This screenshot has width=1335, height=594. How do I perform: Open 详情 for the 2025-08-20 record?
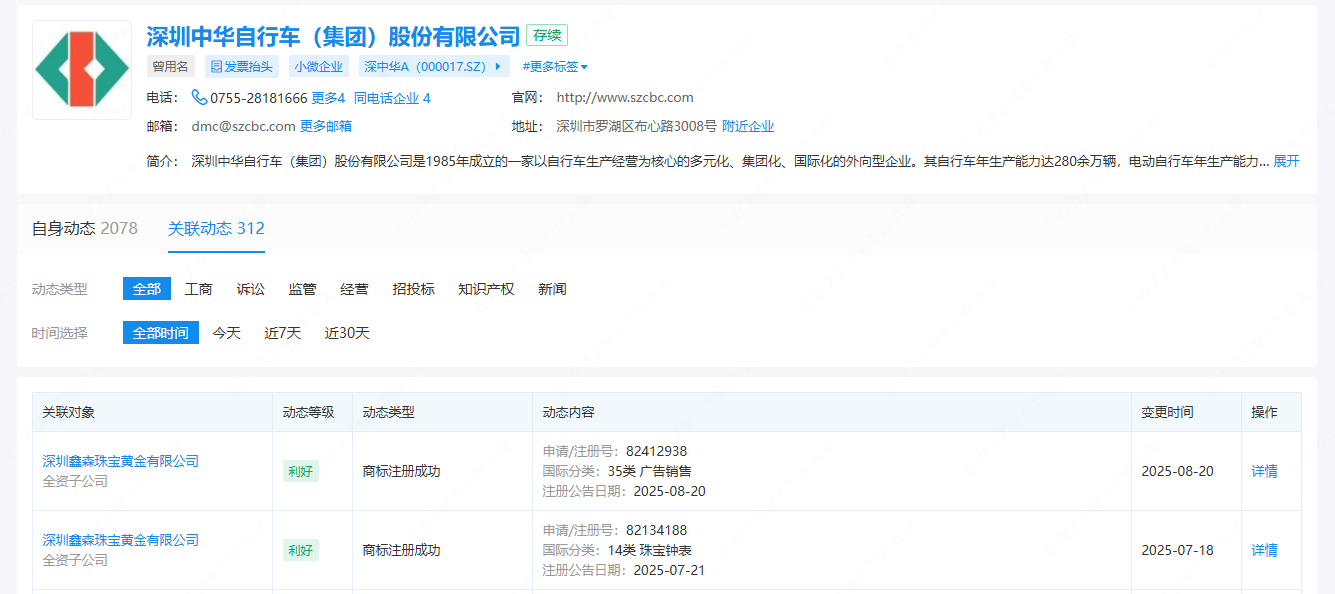coord(1265,471)
